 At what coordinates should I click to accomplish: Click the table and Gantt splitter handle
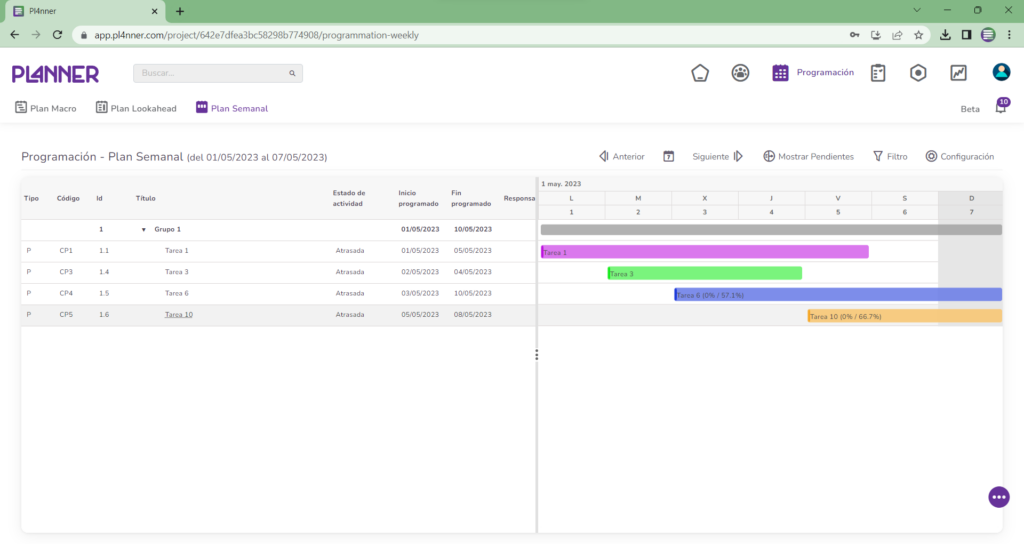[537, 355]
